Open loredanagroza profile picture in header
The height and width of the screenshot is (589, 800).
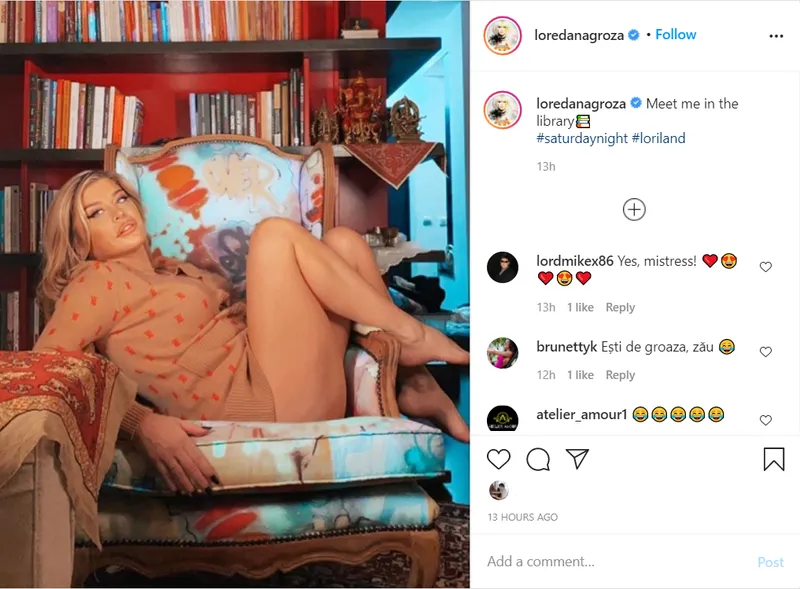[503, 35]
